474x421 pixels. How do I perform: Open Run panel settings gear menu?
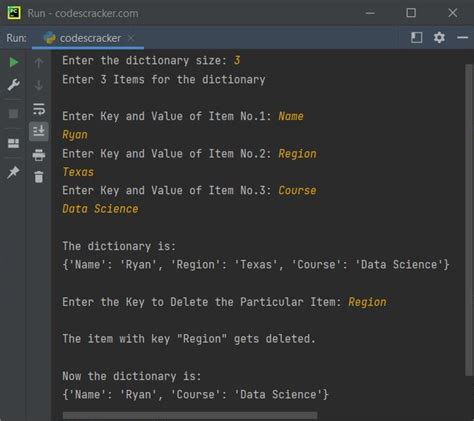439,38
